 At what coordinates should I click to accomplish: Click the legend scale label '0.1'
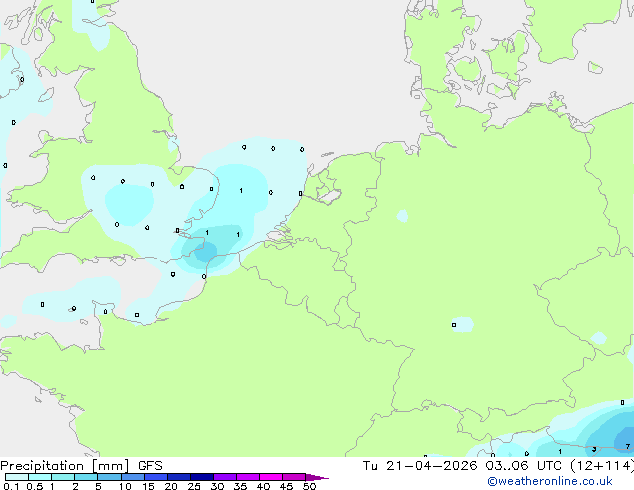[11, 486]
